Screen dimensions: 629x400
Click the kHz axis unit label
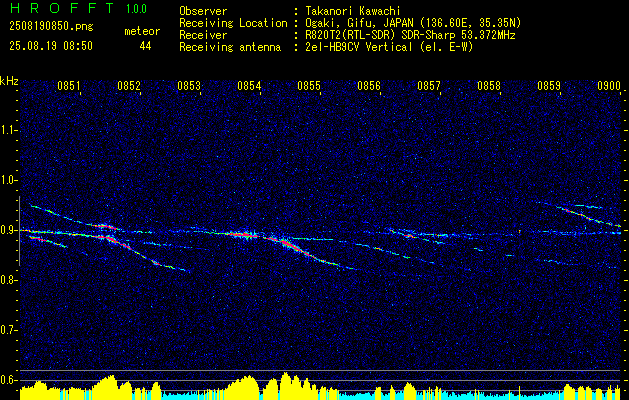coord(9,81)
